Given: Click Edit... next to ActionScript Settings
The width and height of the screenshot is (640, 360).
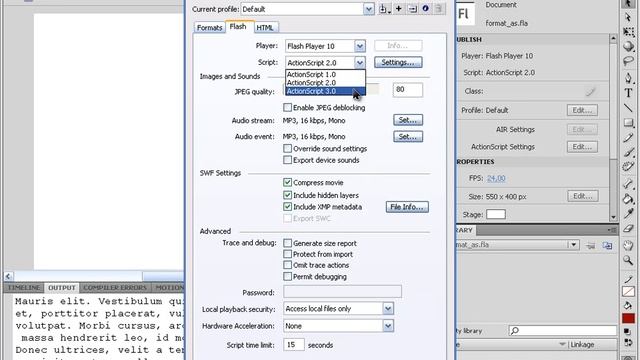Looking at the screenshot, I should click(x=582, y=147).
